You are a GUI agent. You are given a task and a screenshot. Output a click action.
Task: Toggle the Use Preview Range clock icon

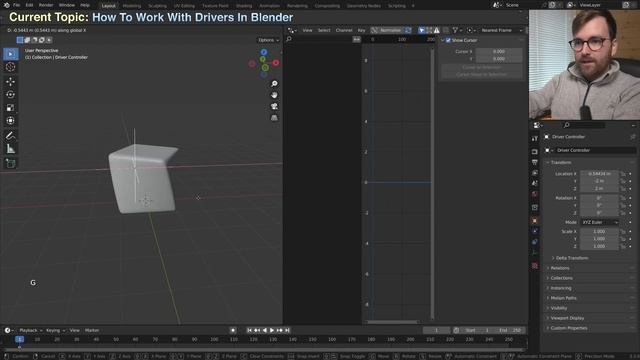coord(456,330)
